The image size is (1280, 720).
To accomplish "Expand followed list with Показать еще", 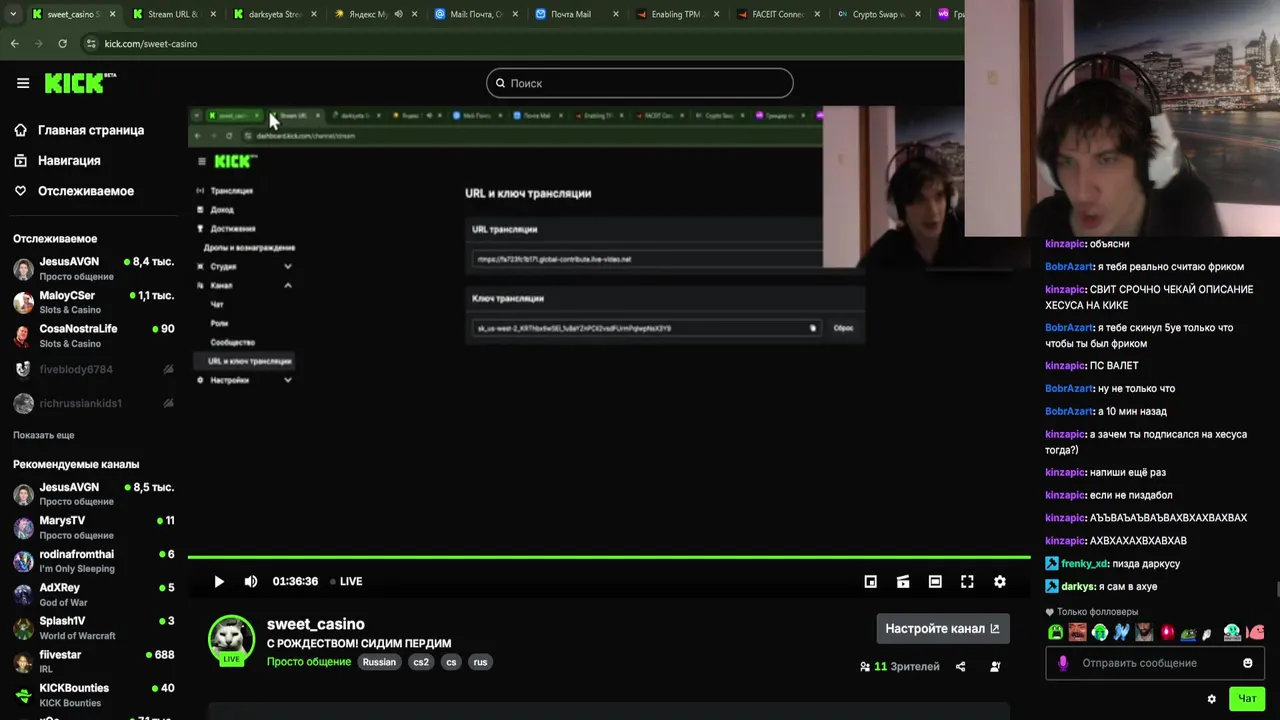I will [x=44, y=435].
